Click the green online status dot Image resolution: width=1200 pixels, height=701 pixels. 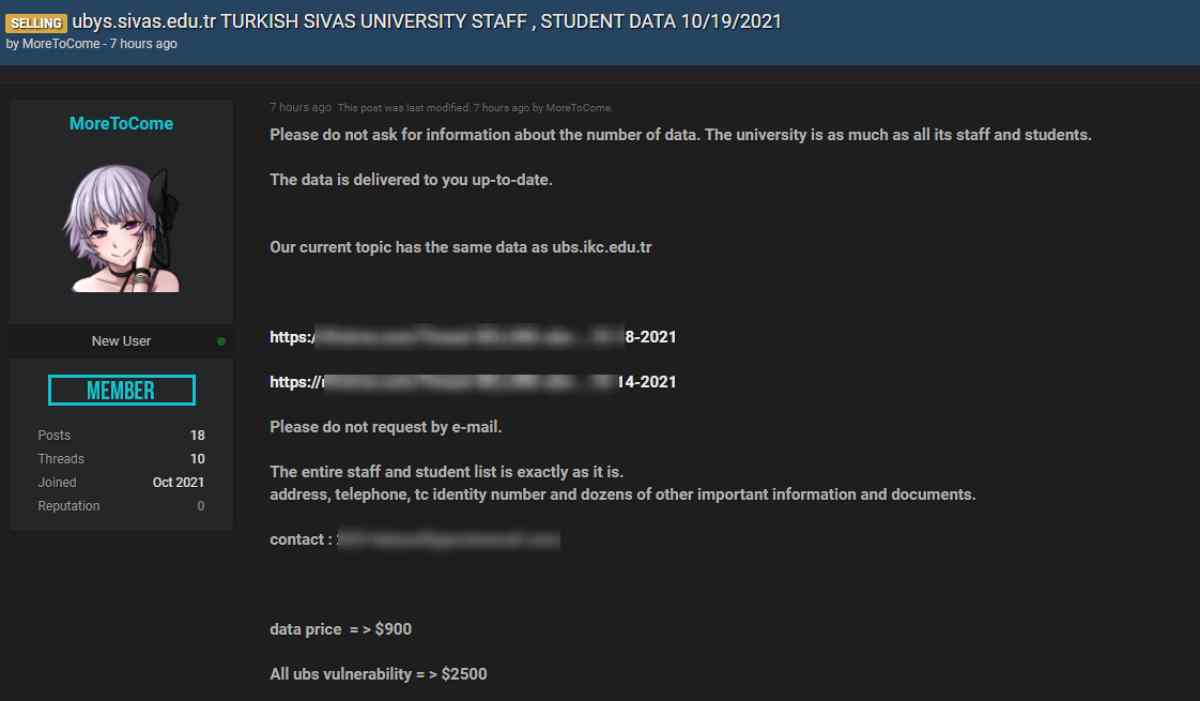[221, 341]
